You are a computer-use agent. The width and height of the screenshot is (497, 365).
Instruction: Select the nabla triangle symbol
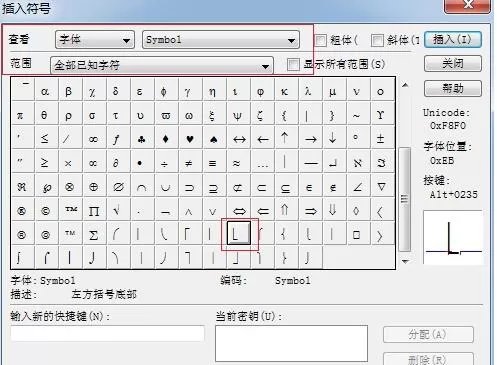click(382, 186)
